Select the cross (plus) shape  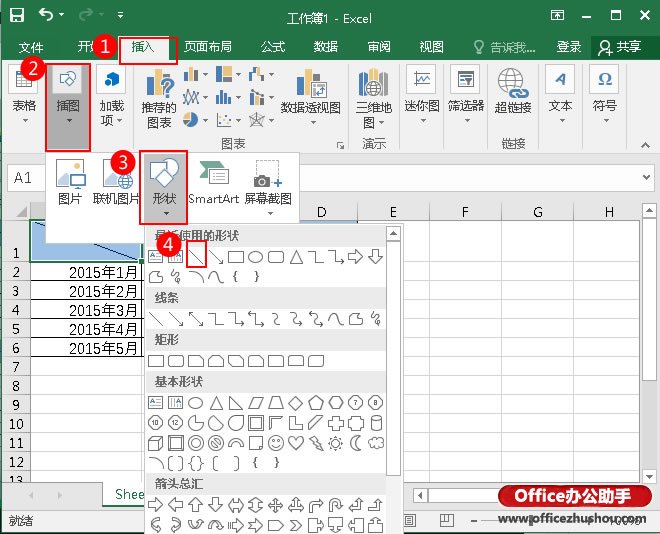click(335, 423)
